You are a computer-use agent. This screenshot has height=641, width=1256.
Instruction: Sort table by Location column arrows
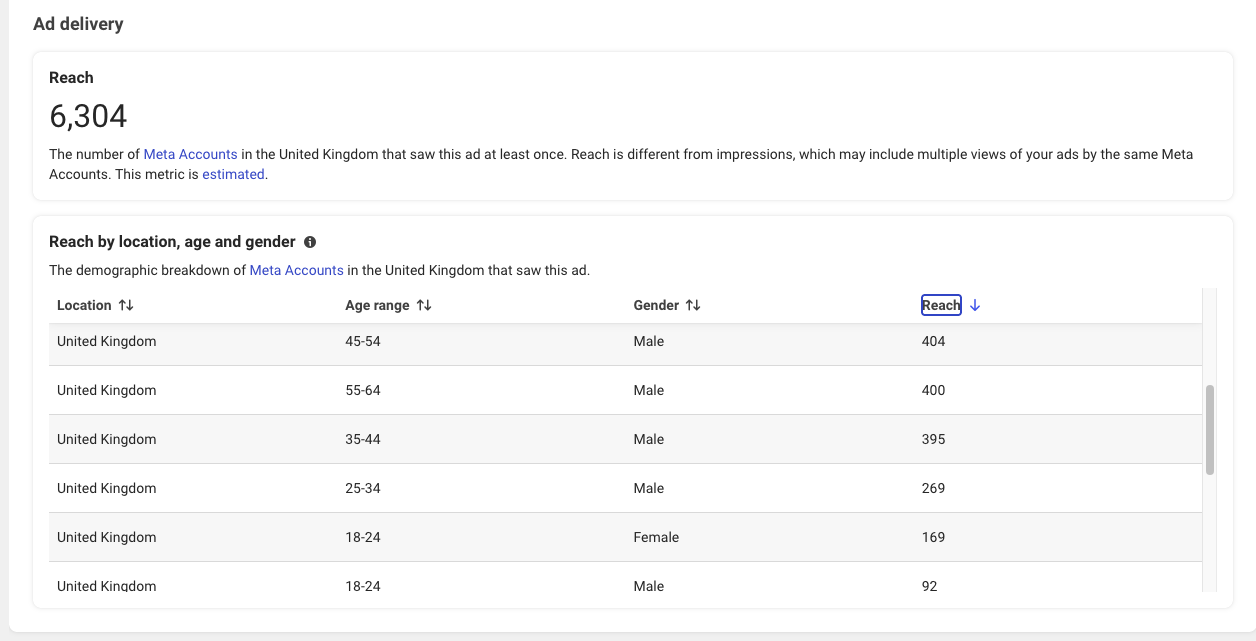tap(126, 305)
